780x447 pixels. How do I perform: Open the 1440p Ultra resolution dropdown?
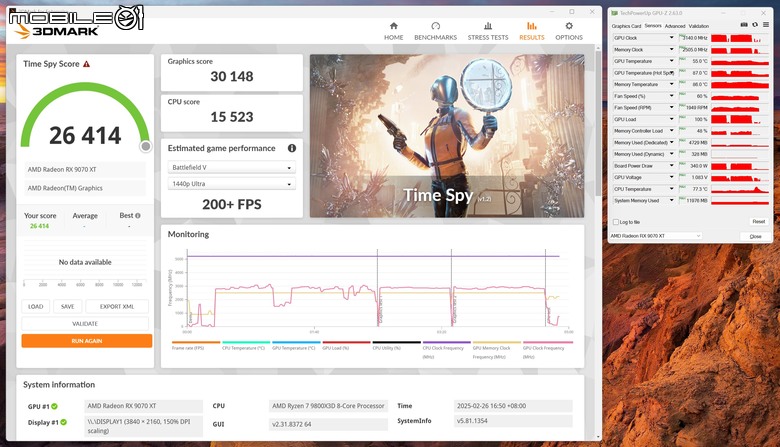[232, 184]
